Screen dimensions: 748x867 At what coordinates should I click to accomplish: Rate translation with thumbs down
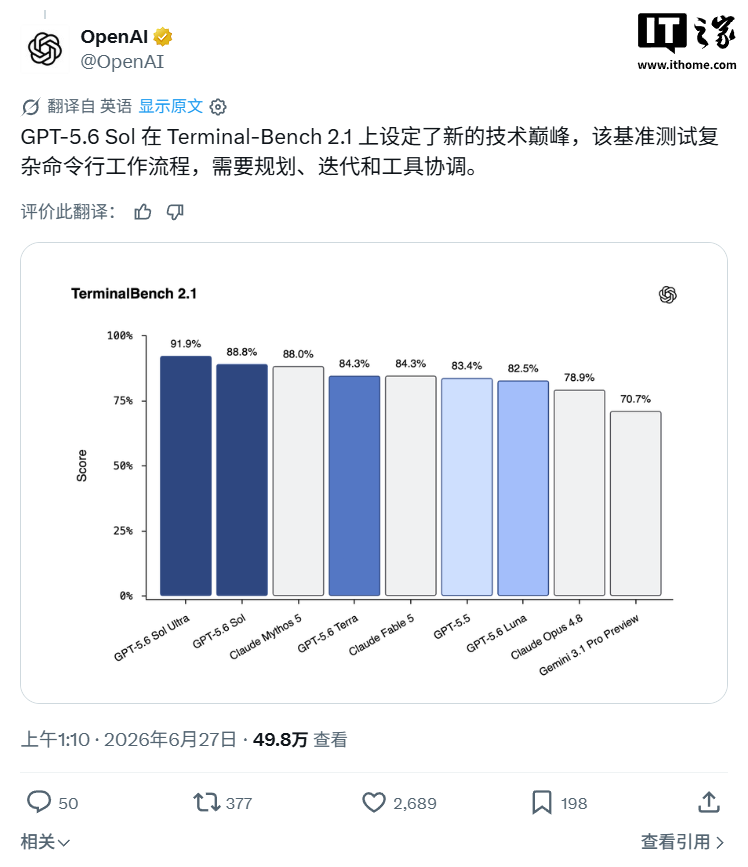[175, 212]
